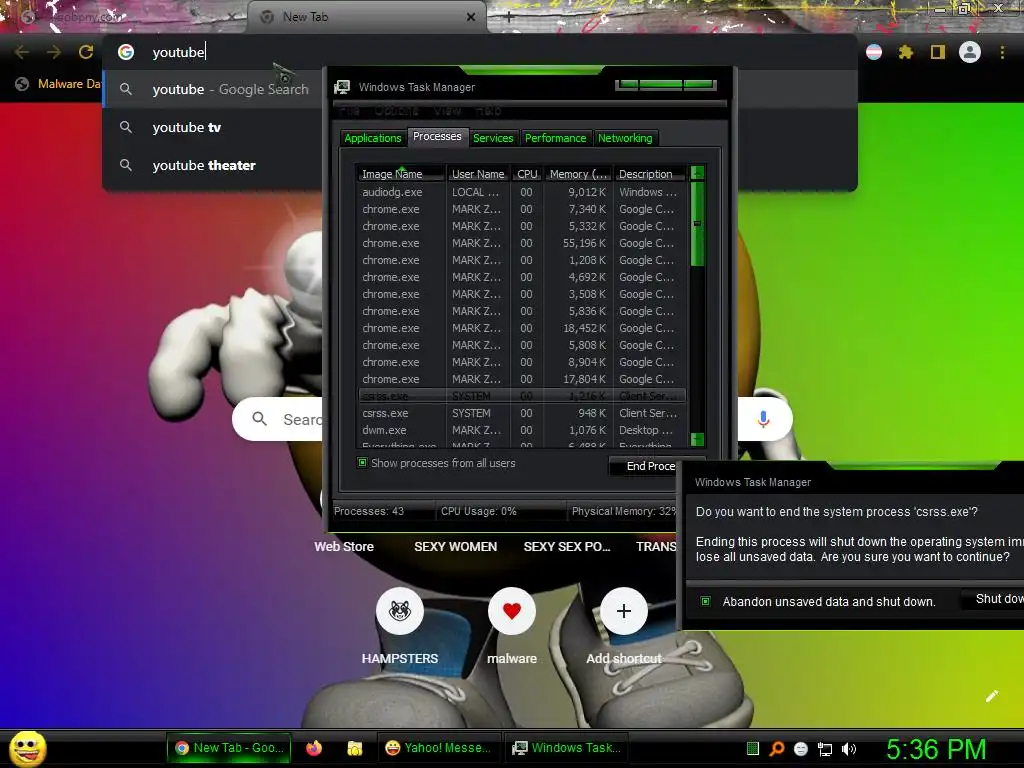The width and height of the screenshot is (1024, 768).
Task: Select the audiodg.exe process row
Action: 521,192
